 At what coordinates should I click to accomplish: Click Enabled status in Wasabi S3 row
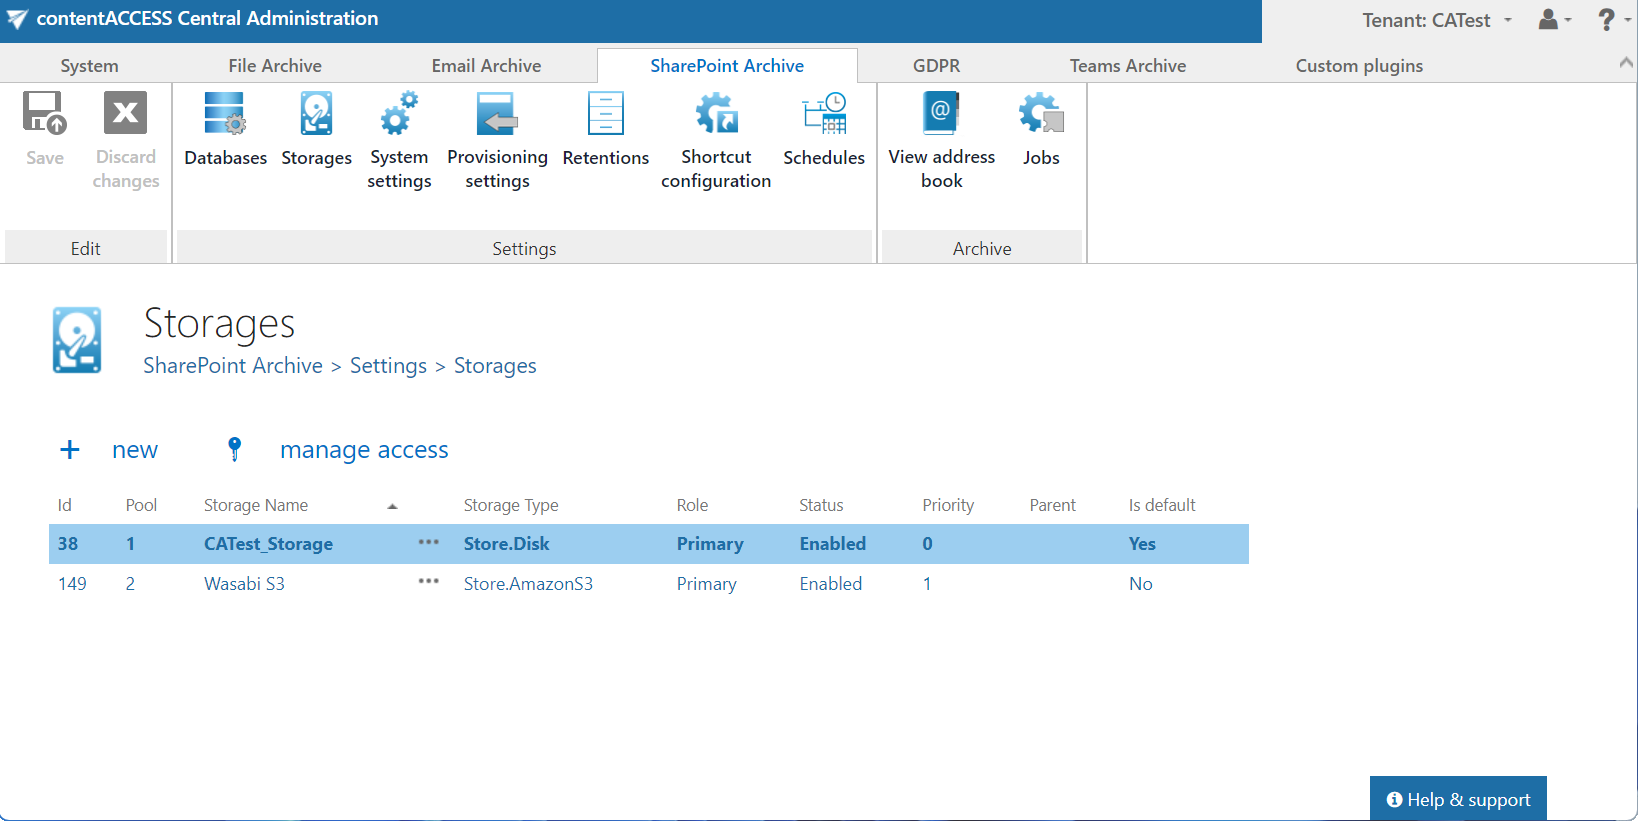[x=830, y=584]
